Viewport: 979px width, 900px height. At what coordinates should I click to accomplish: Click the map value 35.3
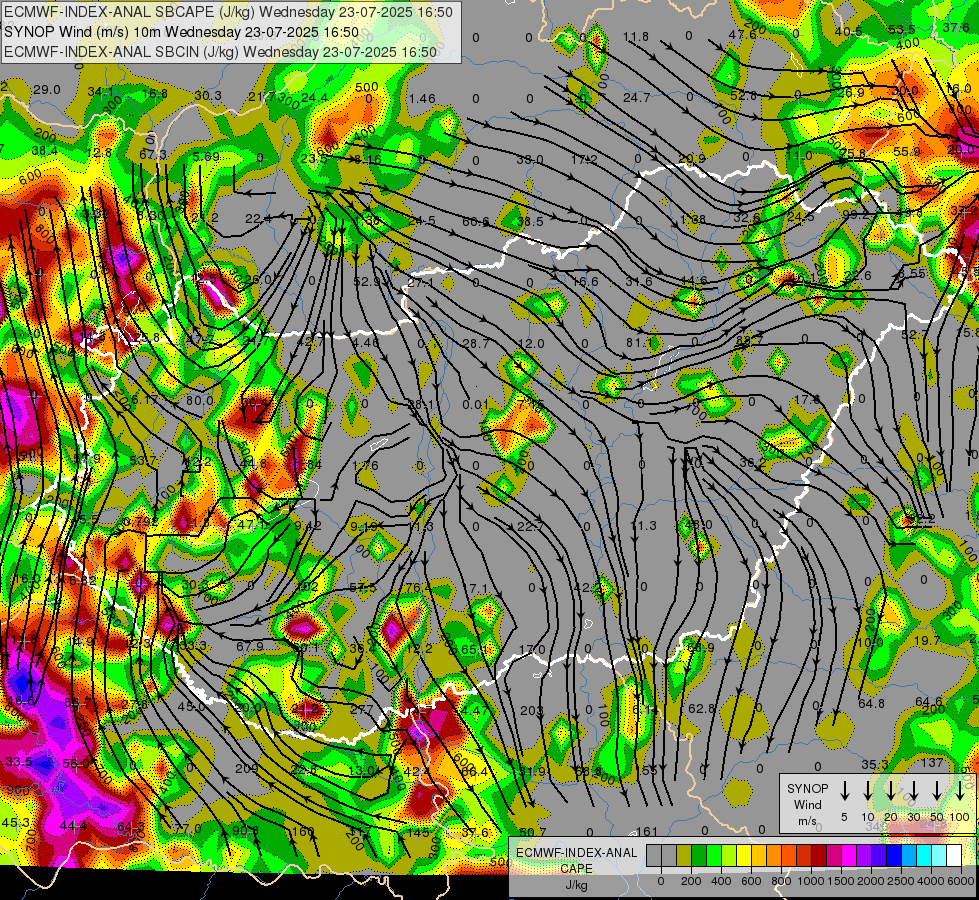coord(875,764)
